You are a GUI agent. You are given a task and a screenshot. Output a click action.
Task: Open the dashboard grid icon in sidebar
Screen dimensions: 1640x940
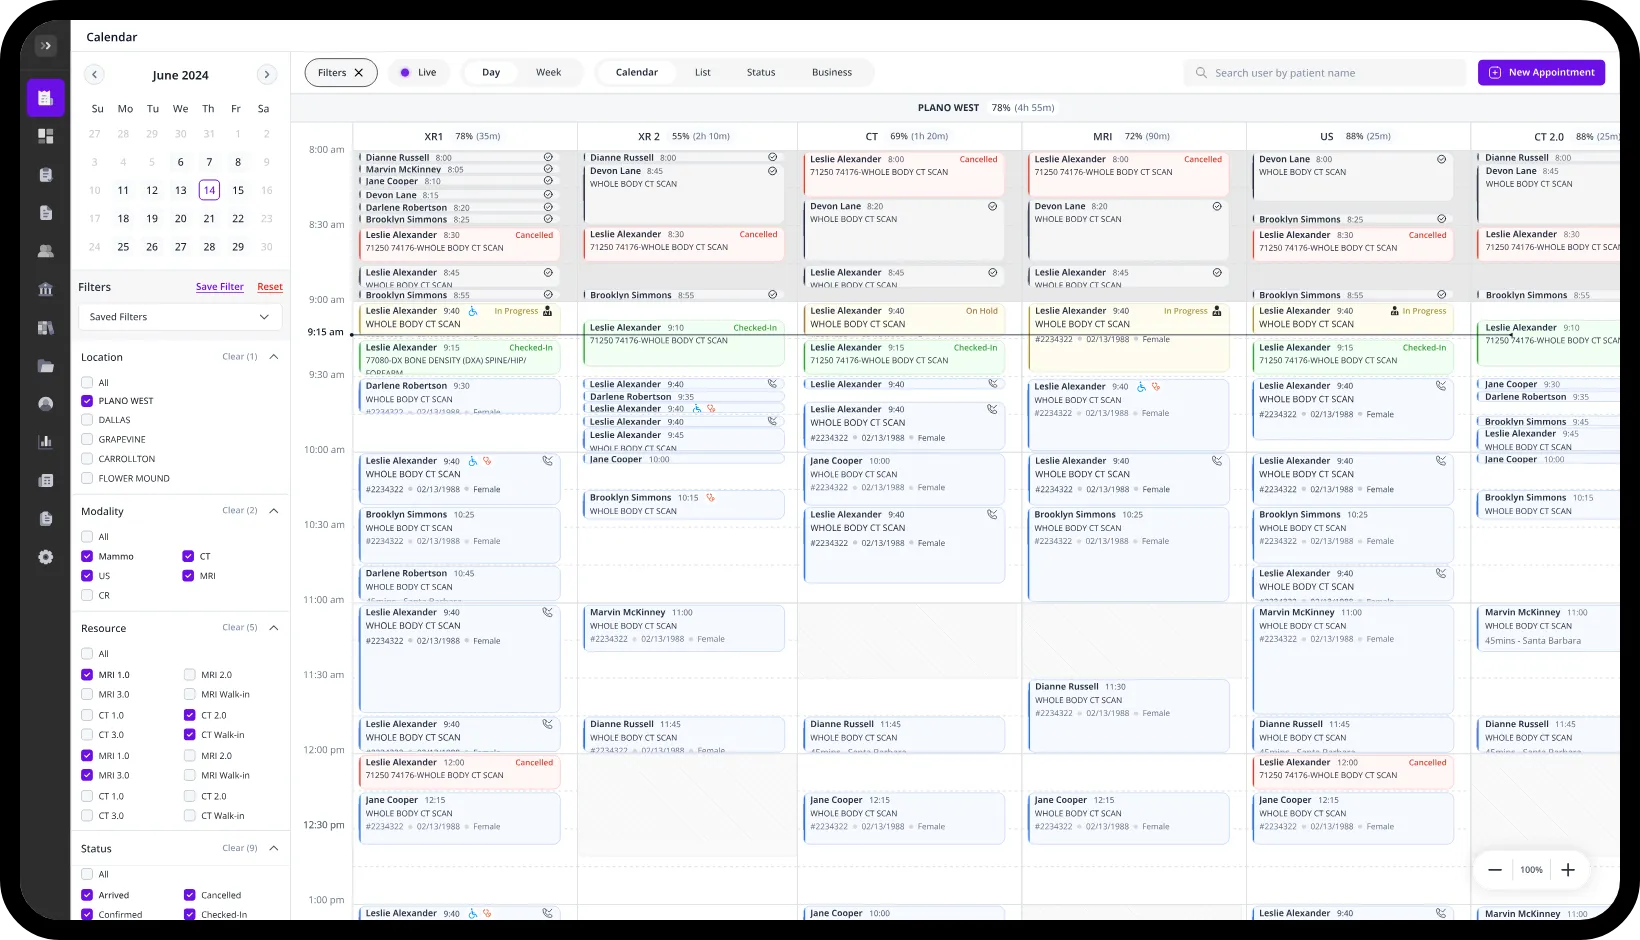pyautogui.click(x=46, y=136)
